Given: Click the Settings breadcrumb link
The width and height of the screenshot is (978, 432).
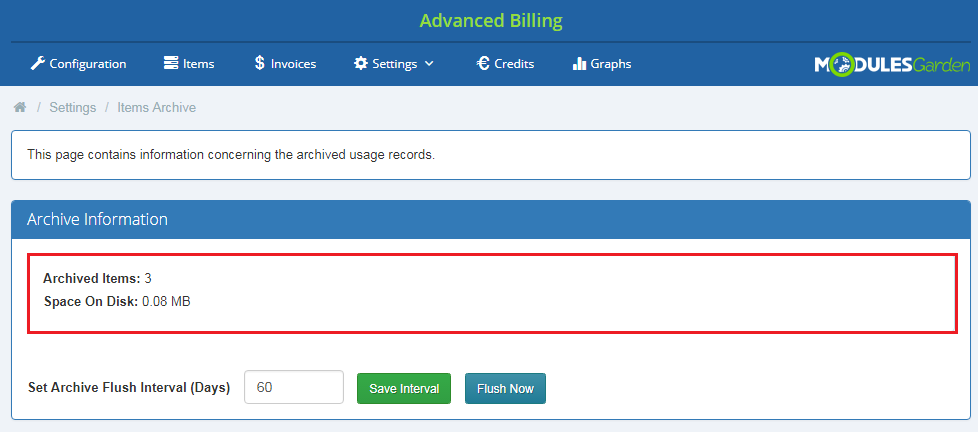Looking at the screenshot, I should point(73,107).
